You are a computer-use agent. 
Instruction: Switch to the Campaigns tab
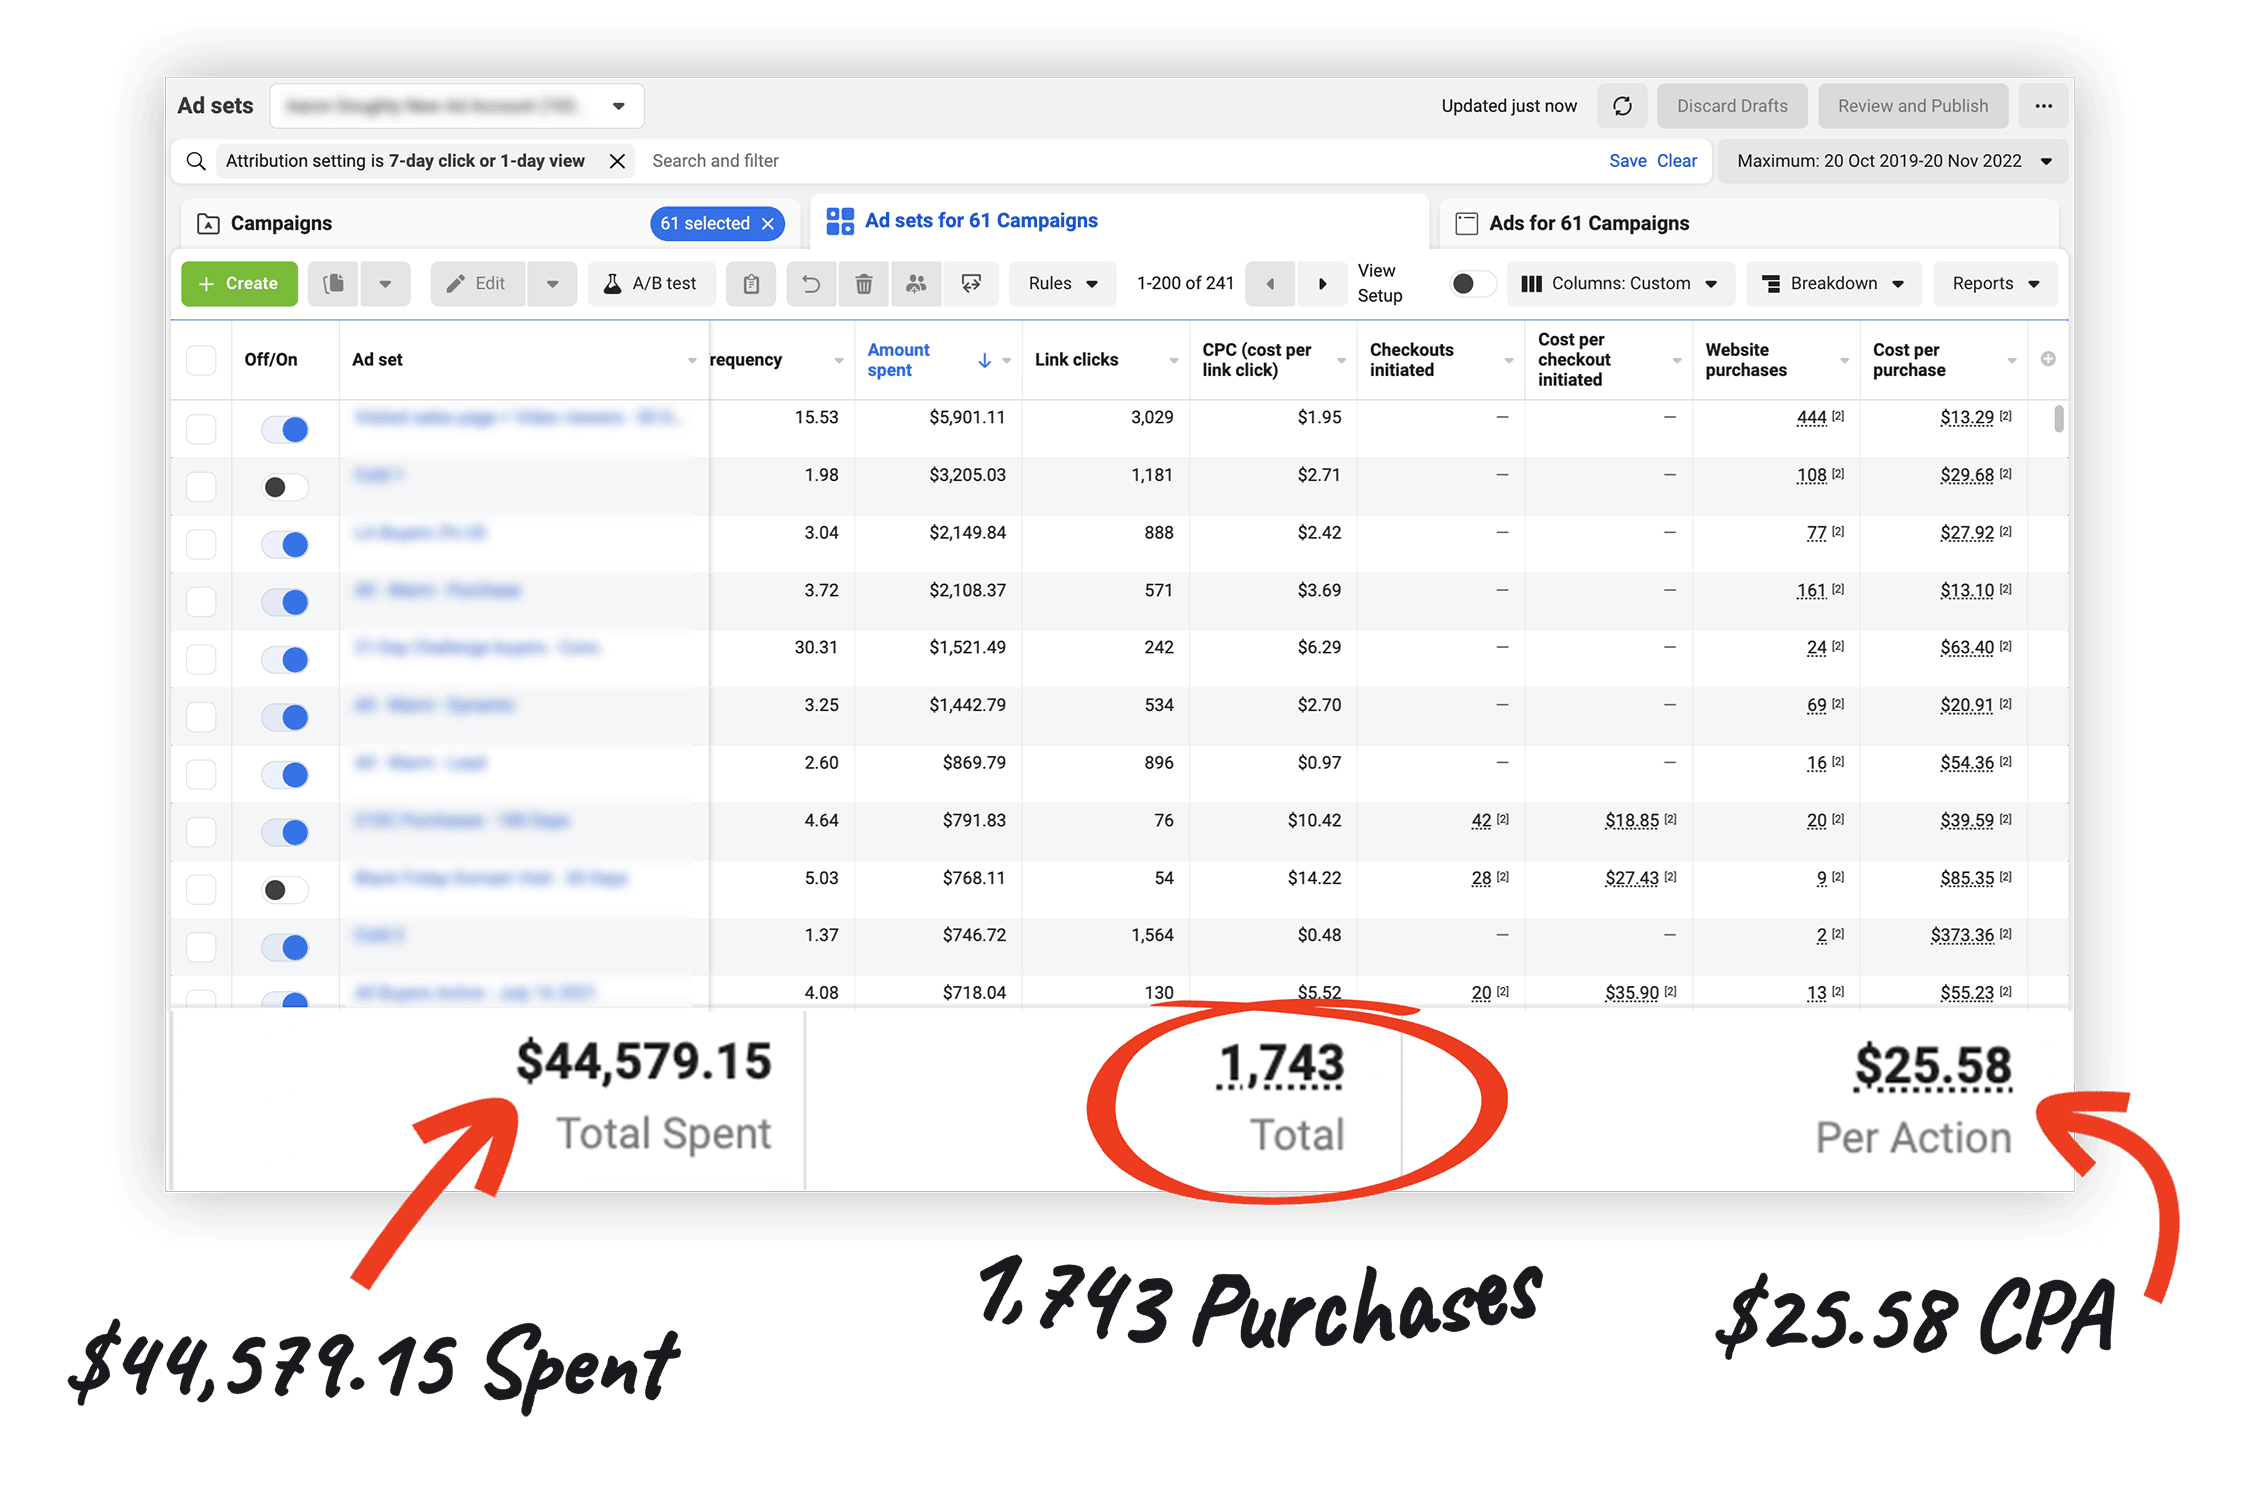(281, 223)
